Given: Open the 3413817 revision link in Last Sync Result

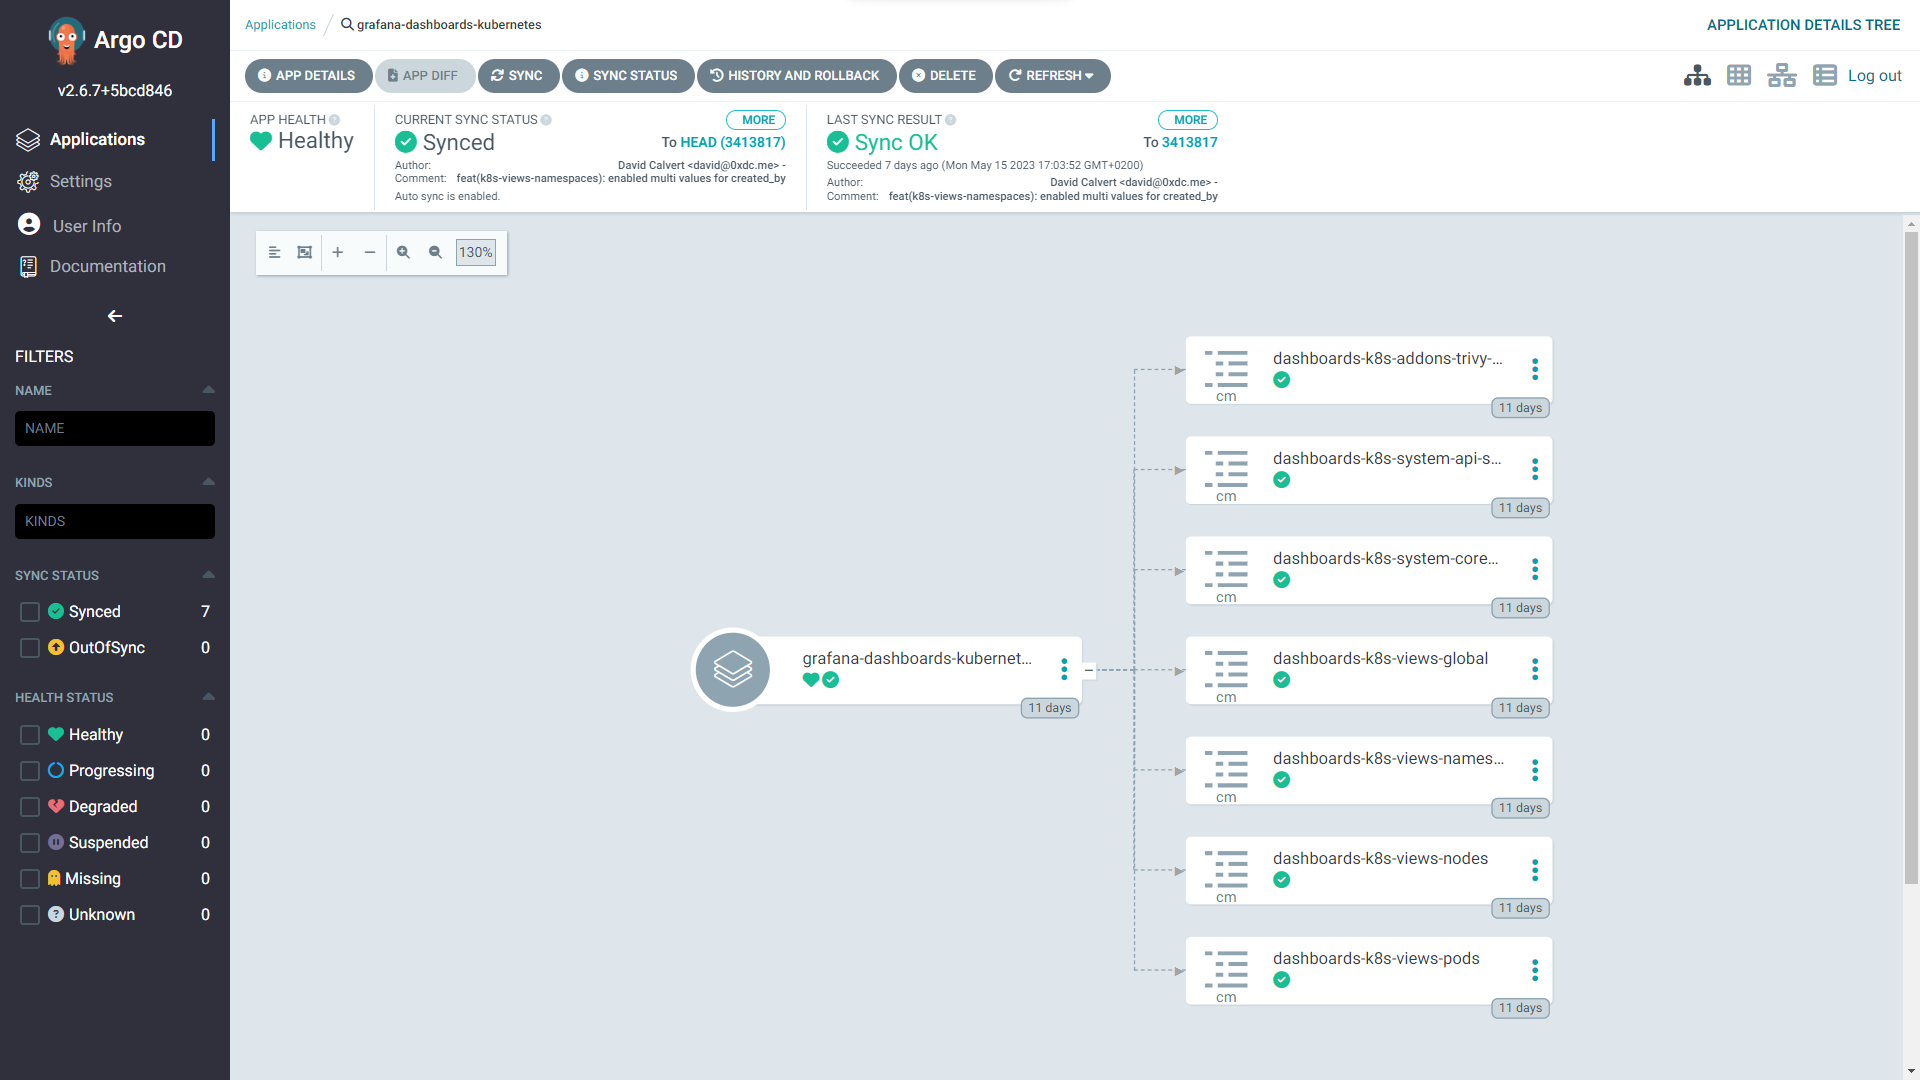Looking at the screenshot, I should [x=1190, y=143].
